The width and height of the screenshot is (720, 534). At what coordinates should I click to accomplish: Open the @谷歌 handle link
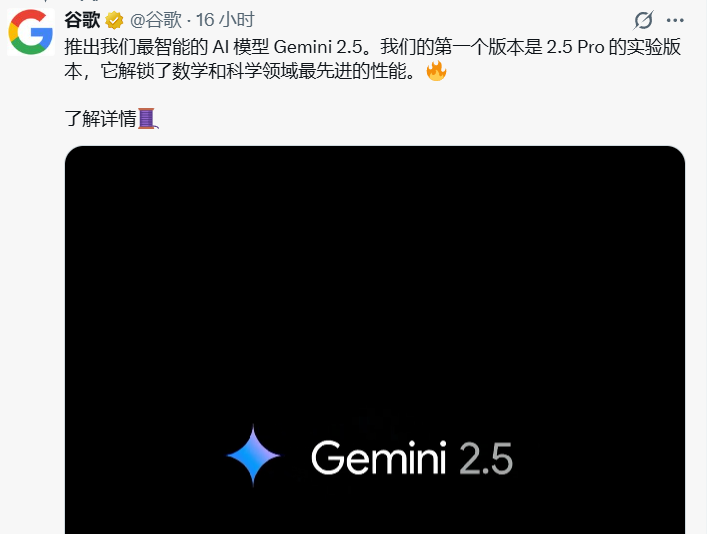tap(156, 20)
